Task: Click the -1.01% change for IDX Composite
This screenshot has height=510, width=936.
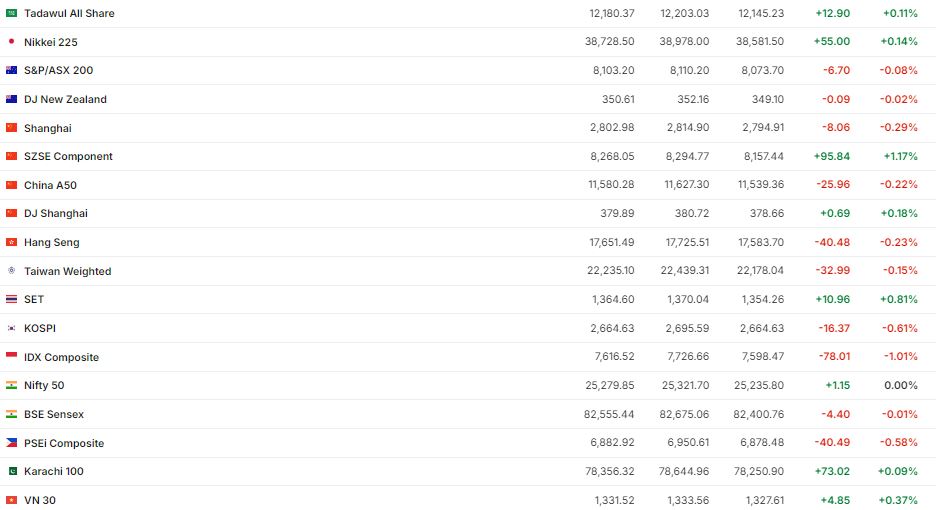Action: 900,357
